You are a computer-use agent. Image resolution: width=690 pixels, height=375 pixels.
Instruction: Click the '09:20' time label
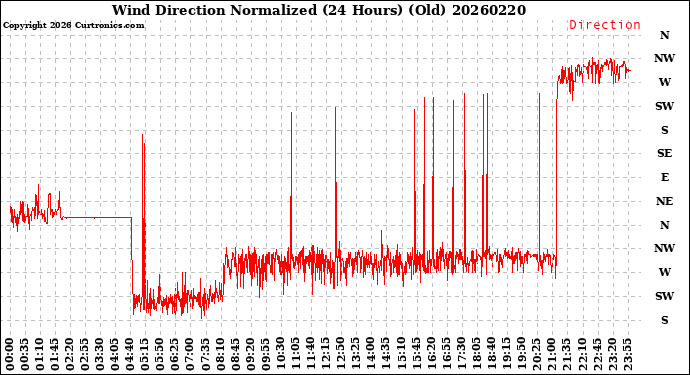click(250, 355)
